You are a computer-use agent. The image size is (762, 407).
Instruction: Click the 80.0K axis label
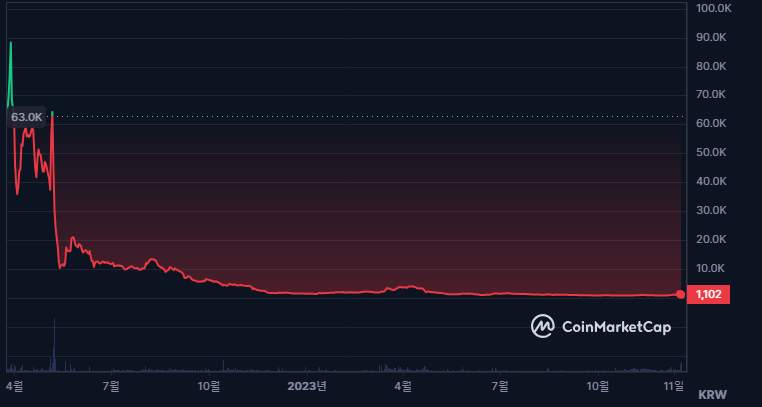coord(711,66)
